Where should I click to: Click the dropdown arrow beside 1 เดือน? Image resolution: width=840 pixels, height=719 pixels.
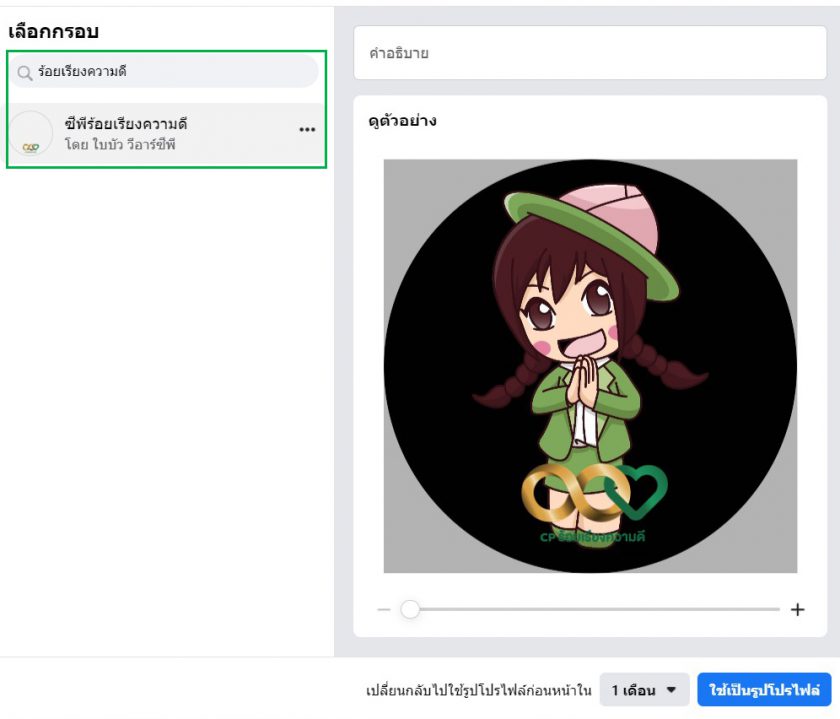[x=671, y=690]
